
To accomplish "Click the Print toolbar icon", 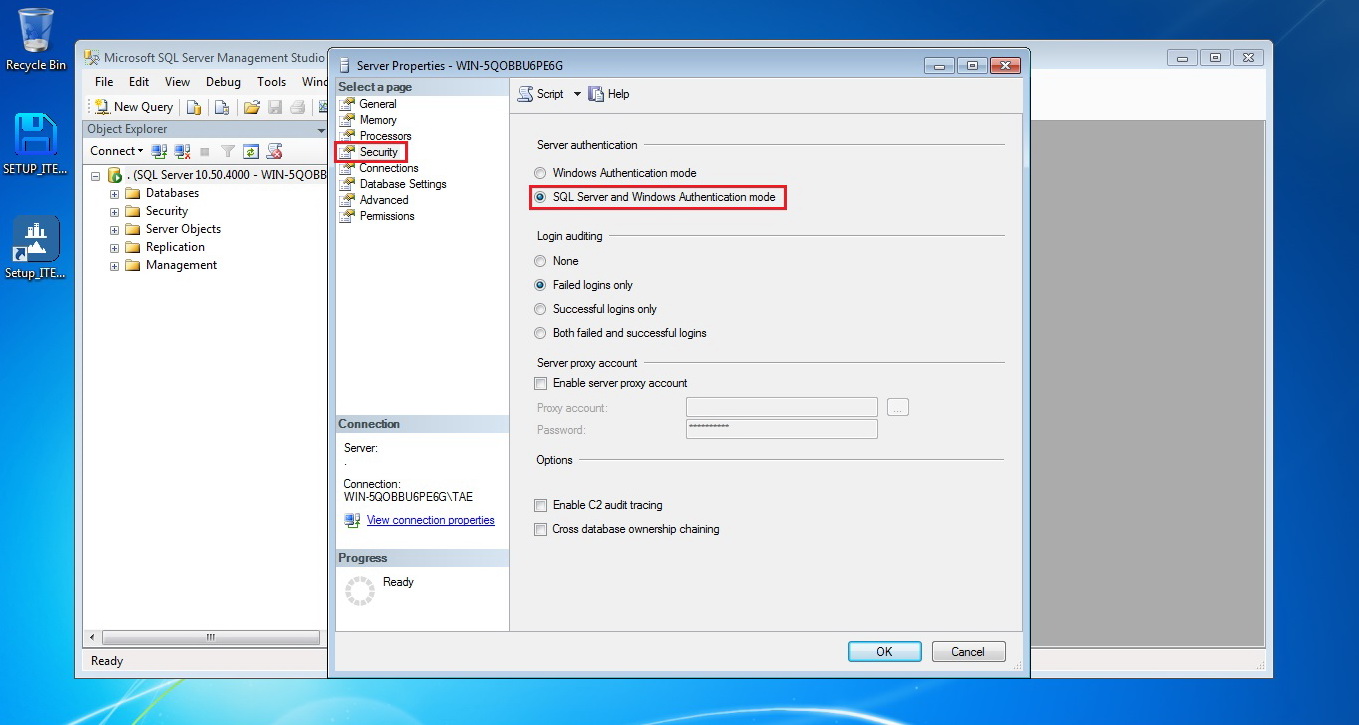I will coord(297,107).
